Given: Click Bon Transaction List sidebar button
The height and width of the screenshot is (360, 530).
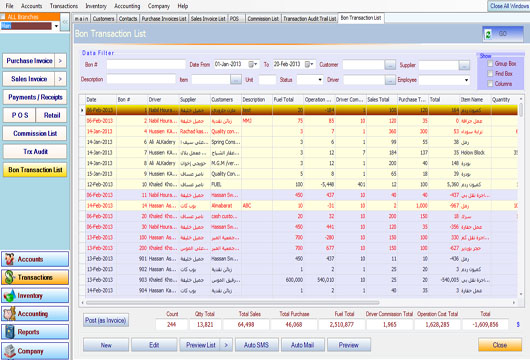Looking at the screenshot, I should coord(35,170).
